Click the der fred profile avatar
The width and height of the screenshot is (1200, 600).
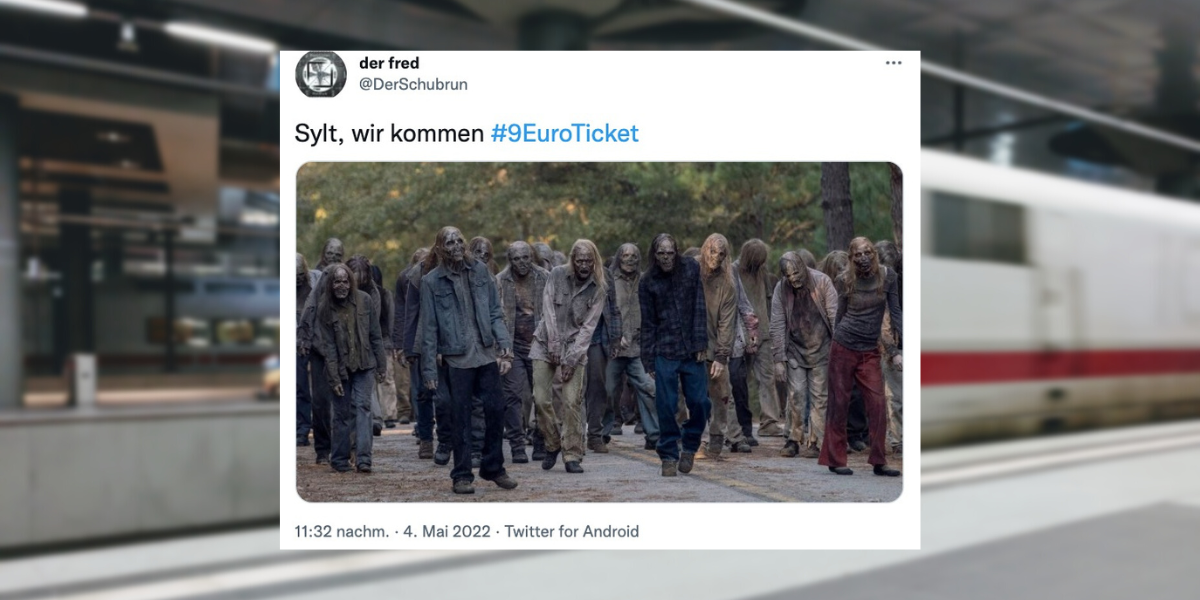(321, 74)
